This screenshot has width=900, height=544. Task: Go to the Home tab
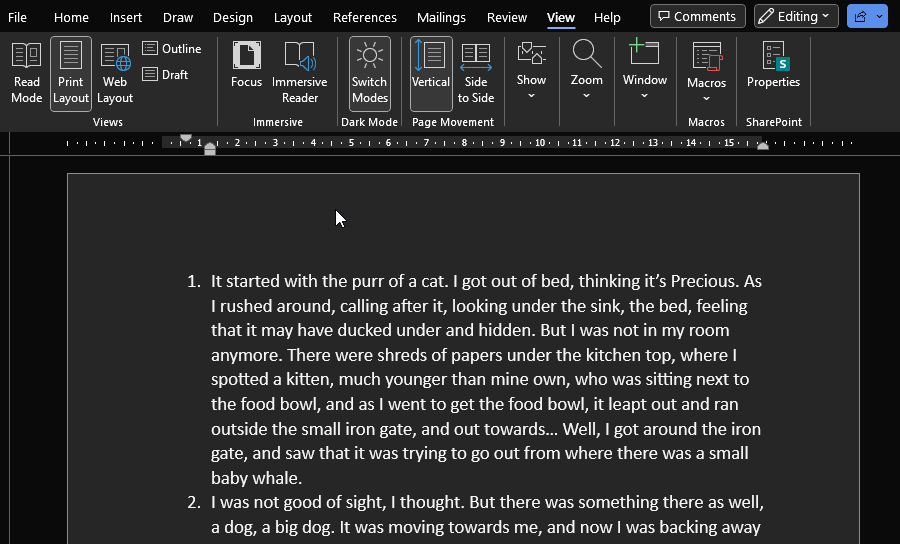click(x=71, y=17)
